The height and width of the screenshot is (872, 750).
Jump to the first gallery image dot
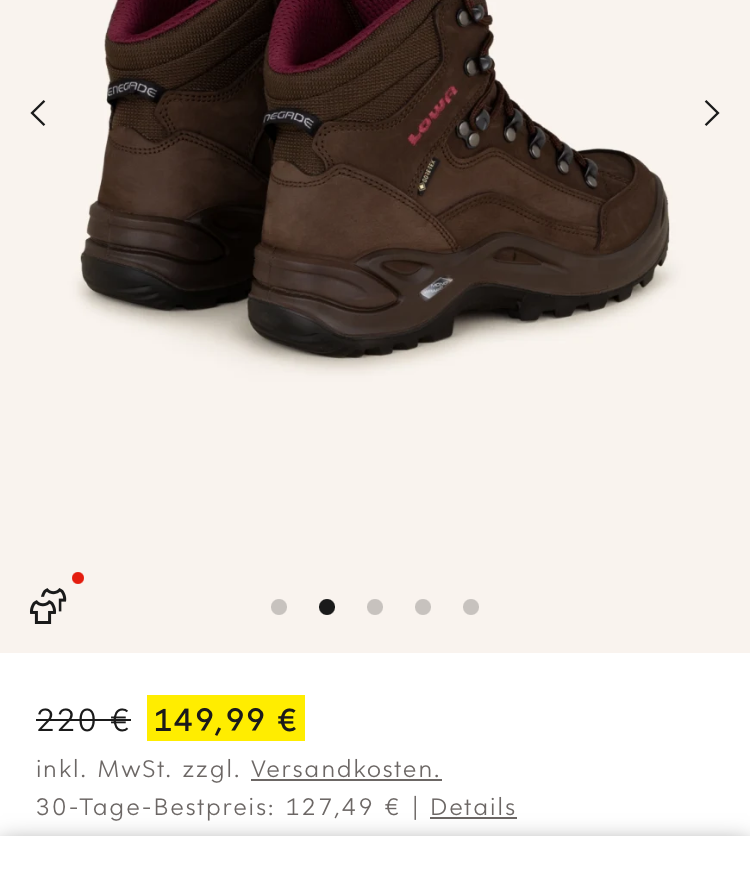click(279, 607)
